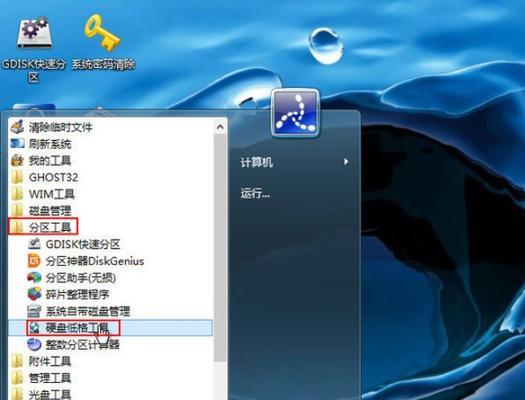
Task: Open the 运行... dialog
Action: click(x=255, y=193)
